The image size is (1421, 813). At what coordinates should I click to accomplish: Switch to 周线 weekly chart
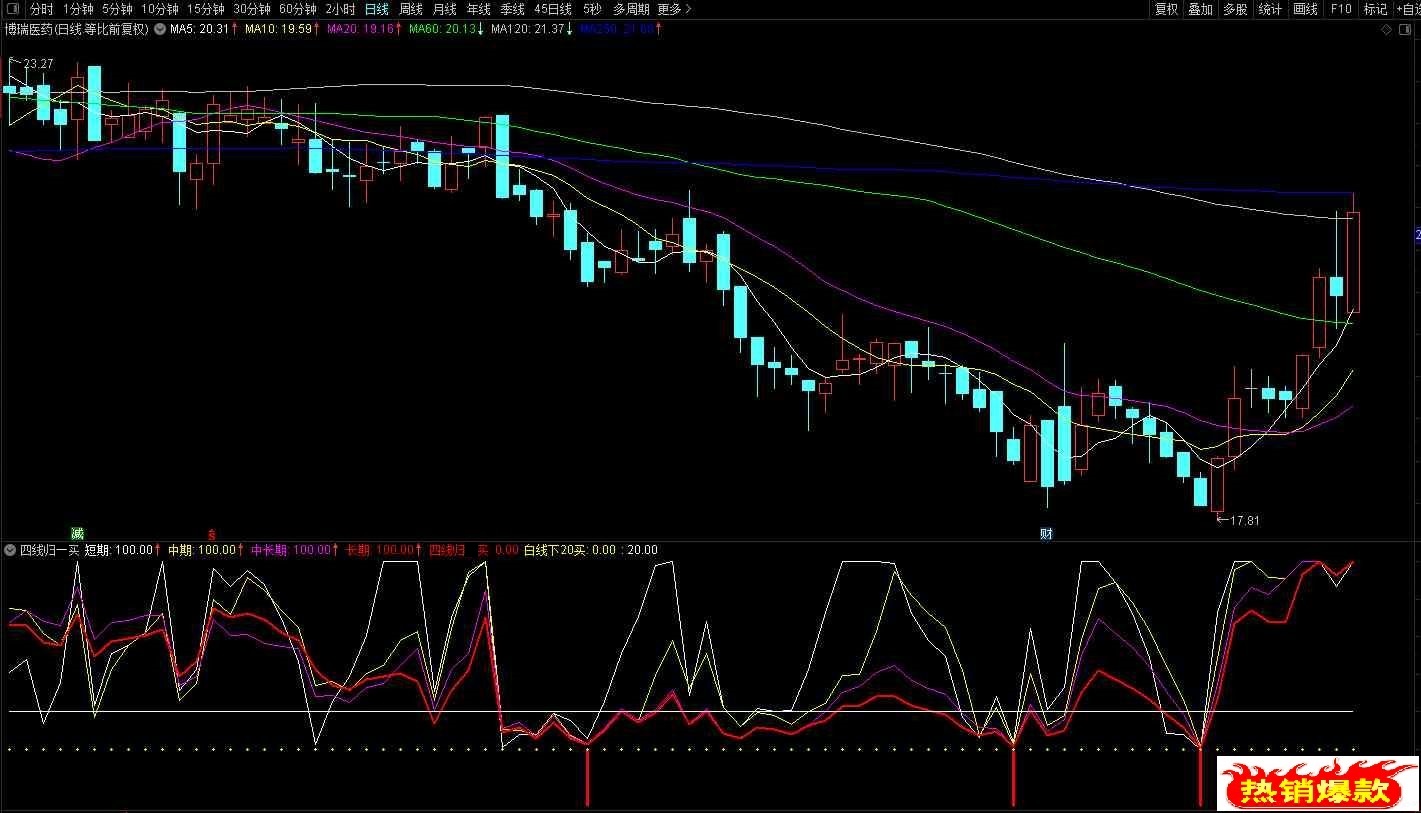pyautogui.click(x=410, y=9)
